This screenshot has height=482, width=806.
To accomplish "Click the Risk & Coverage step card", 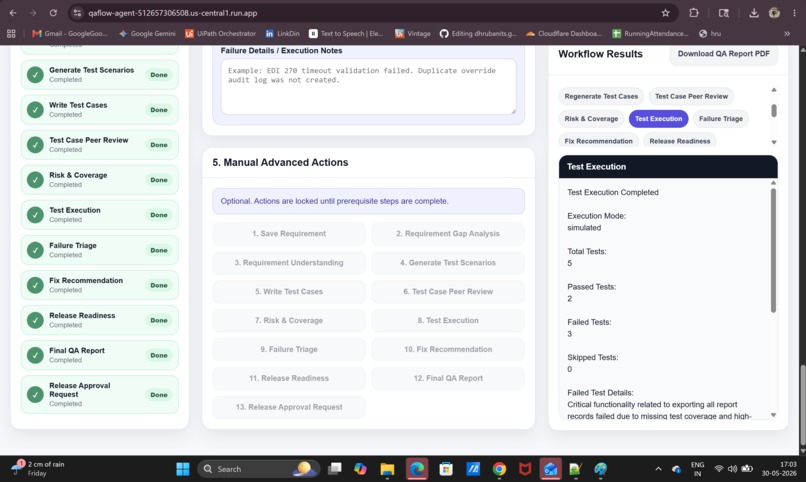I will coord(100,180).
